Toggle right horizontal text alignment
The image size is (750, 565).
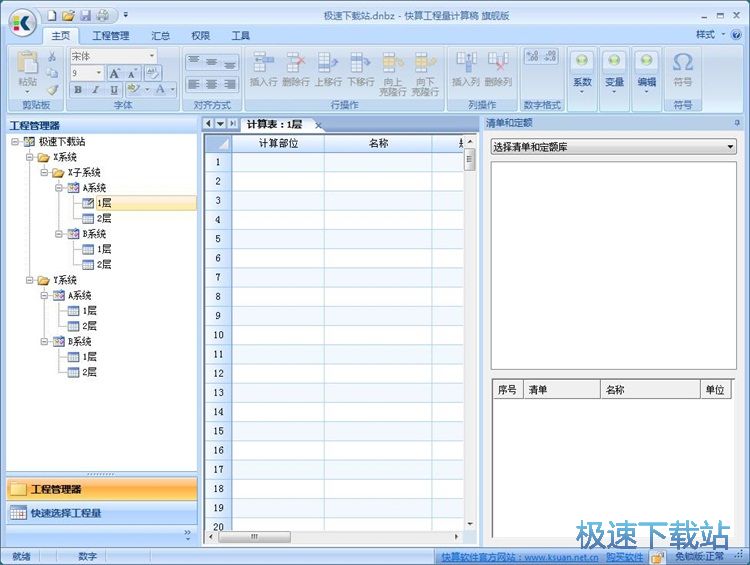(230, 85)
